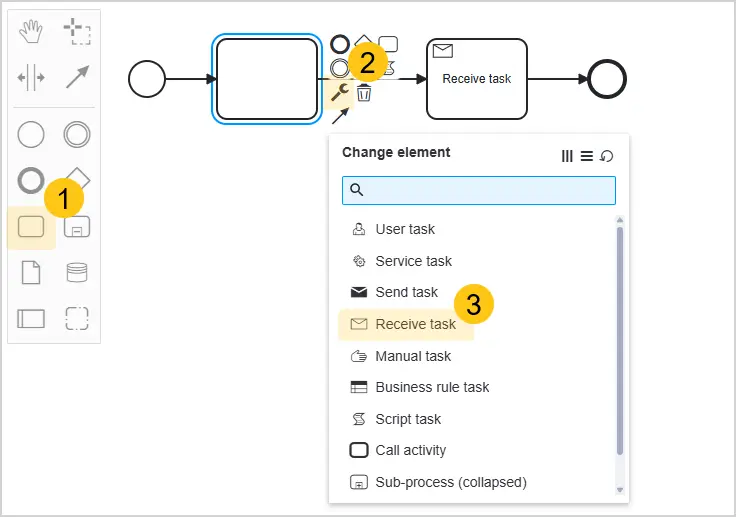This screenshot has width=736, height=517.
Task: Select the global connect arrow tool
Action: 77,77
